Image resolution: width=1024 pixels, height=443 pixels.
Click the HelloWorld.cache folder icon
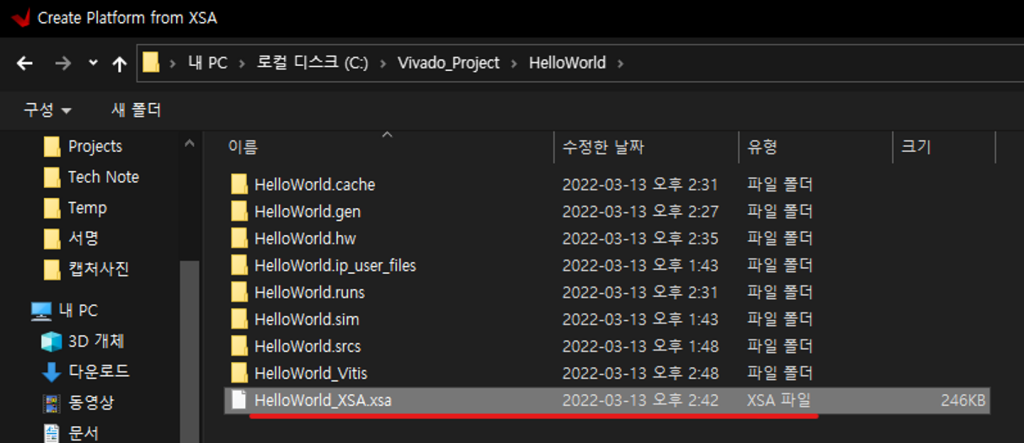pos(240,185)
